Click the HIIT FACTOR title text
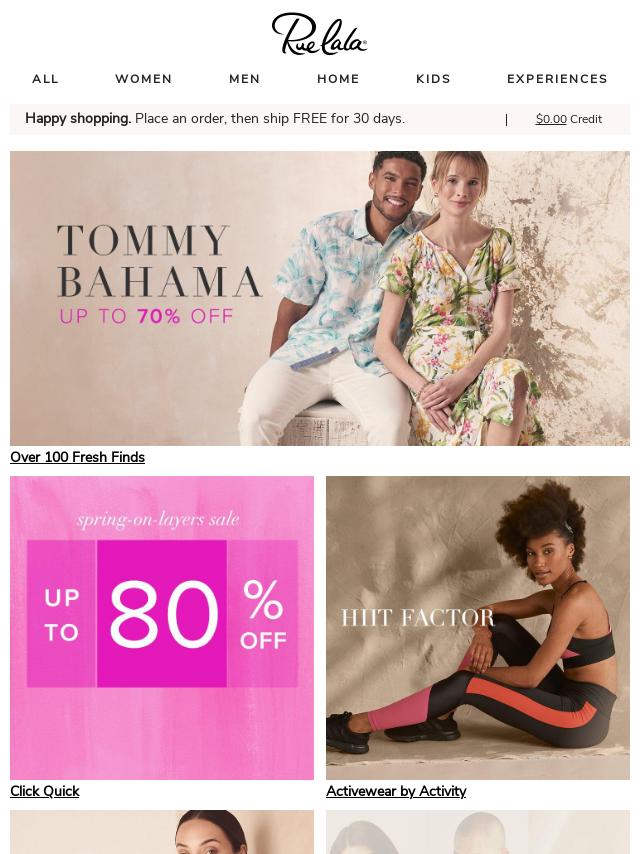Screen dimensions: 640x854 pos(417,618)
